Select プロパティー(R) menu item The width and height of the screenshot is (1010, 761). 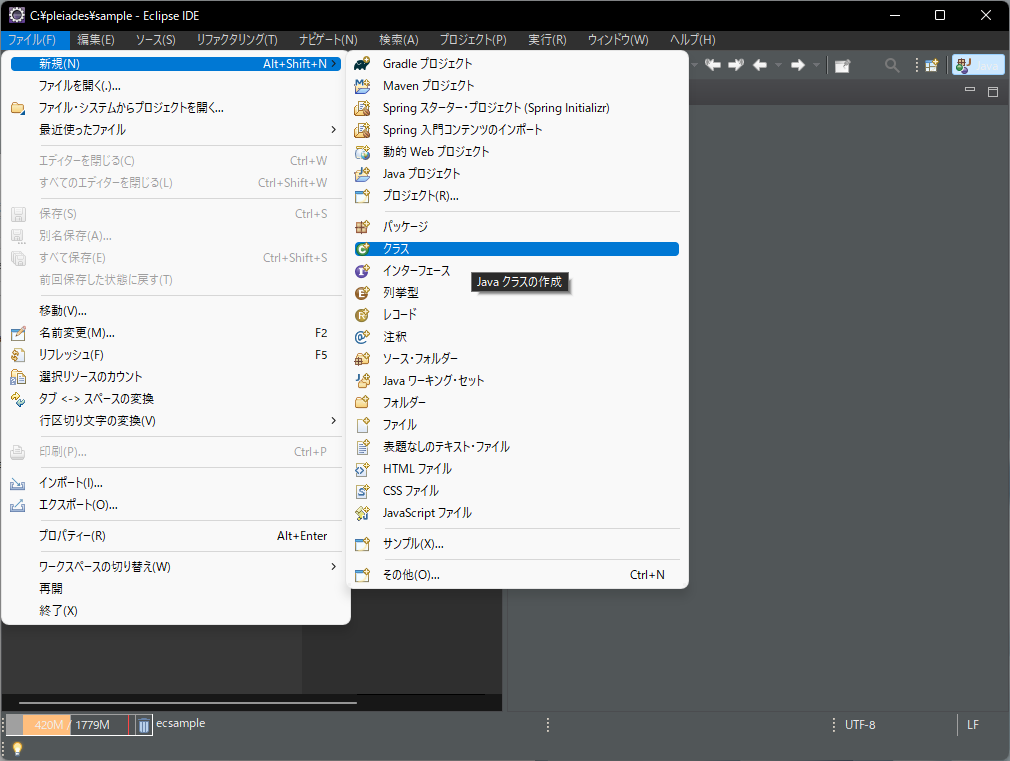coord(175,535)
